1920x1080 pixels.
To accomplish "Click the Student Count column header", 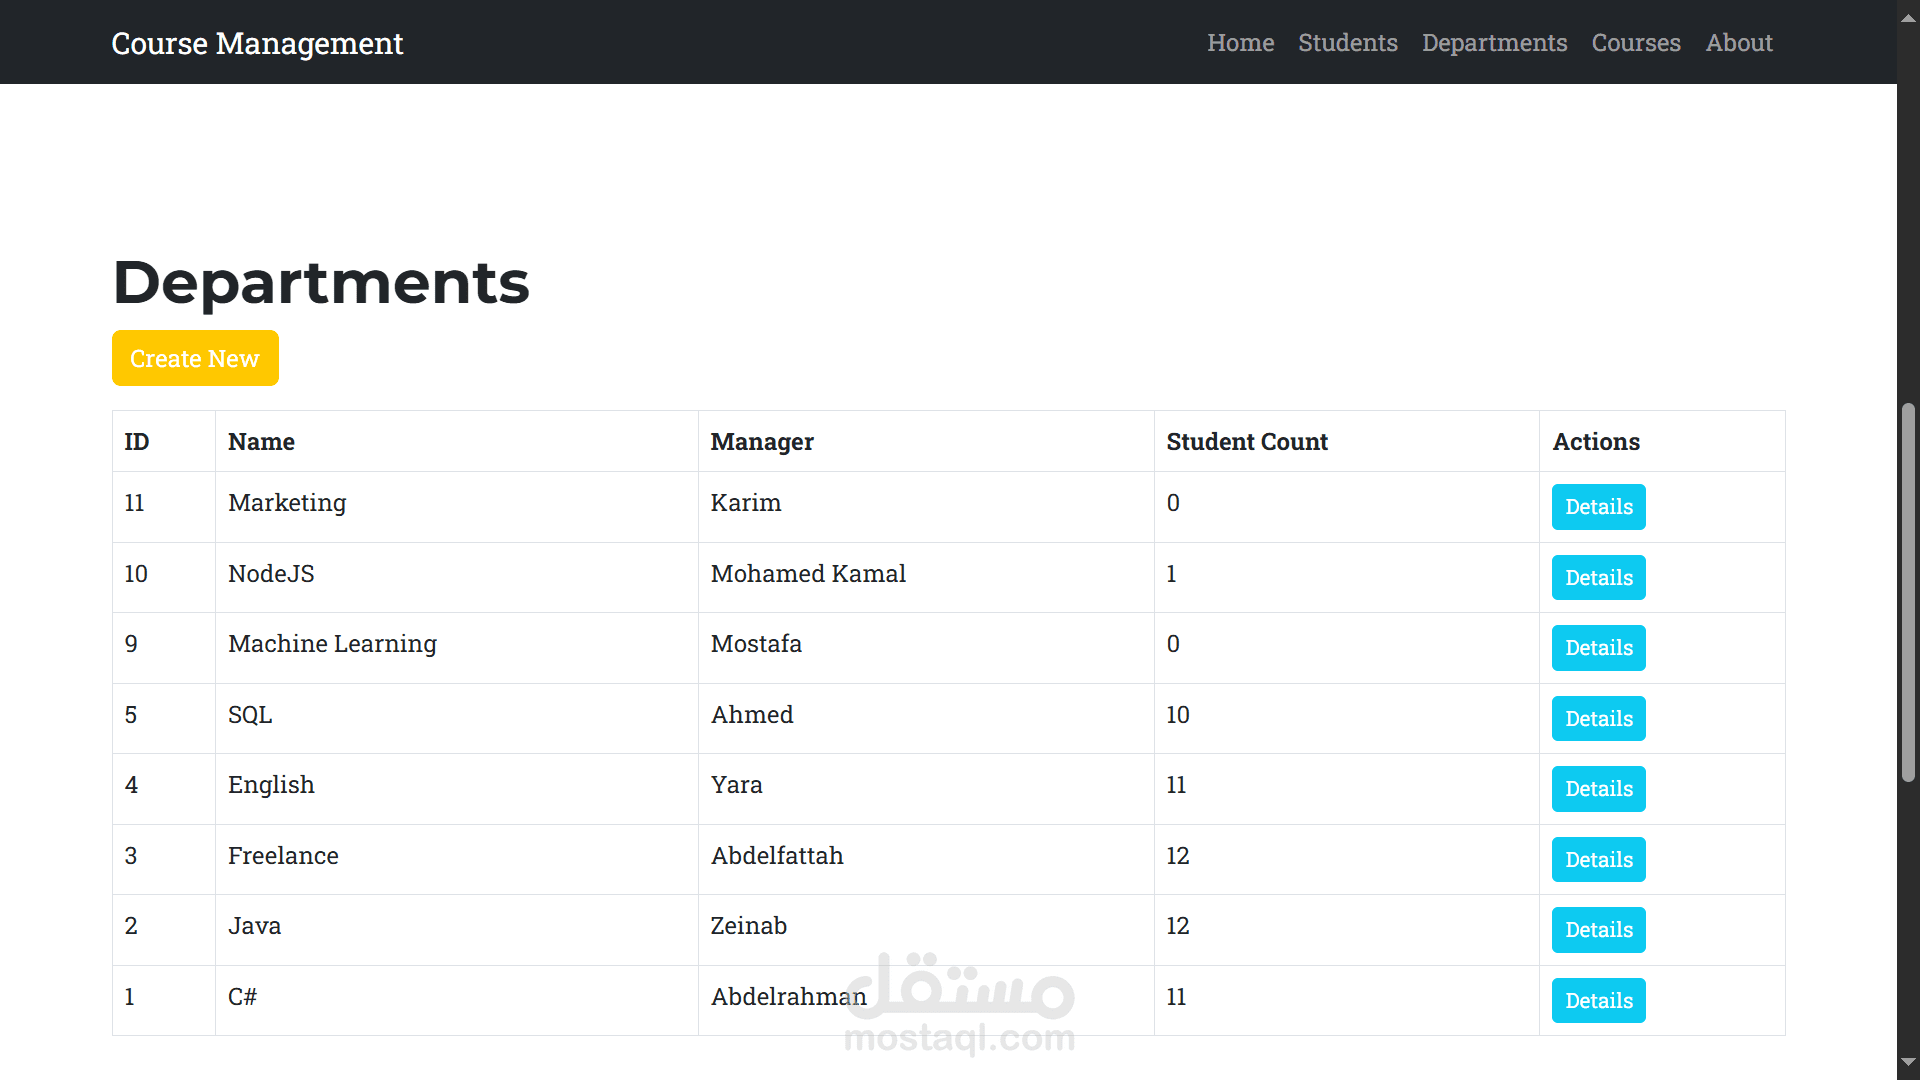I will click(1246, 442).
